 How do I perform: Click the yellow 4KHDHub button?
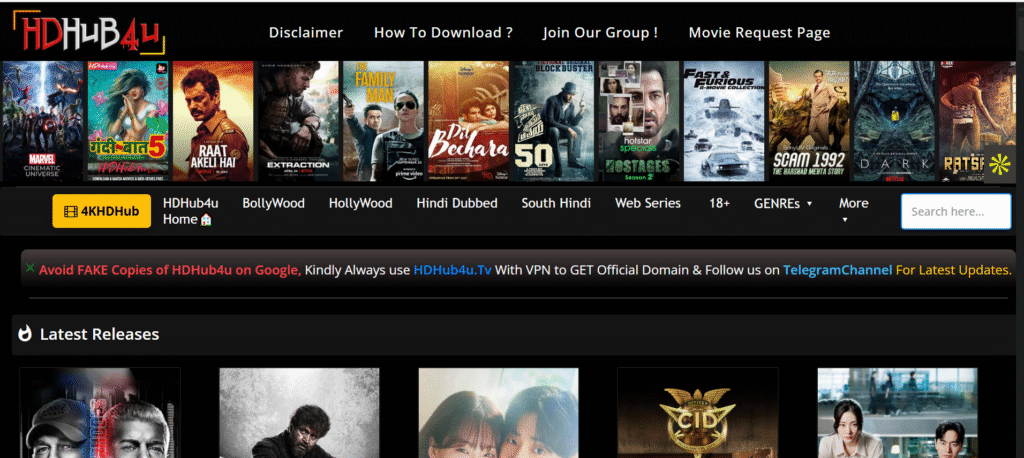(102, 211)
